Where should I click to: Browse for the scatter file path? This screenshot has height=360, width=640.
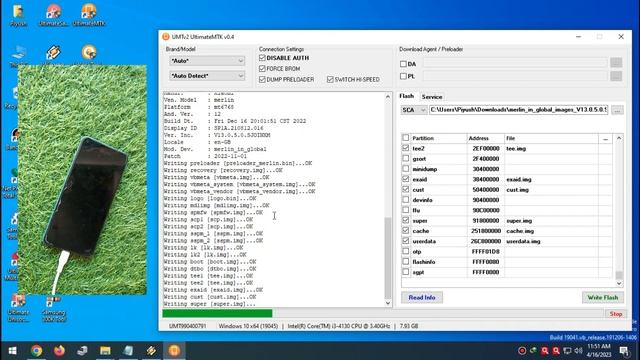pos(617,110)
